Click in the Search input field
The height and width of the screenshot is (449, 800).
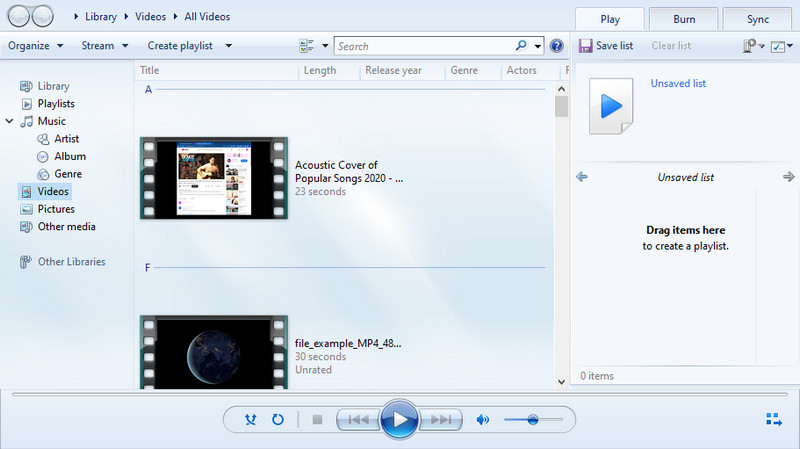424,46
